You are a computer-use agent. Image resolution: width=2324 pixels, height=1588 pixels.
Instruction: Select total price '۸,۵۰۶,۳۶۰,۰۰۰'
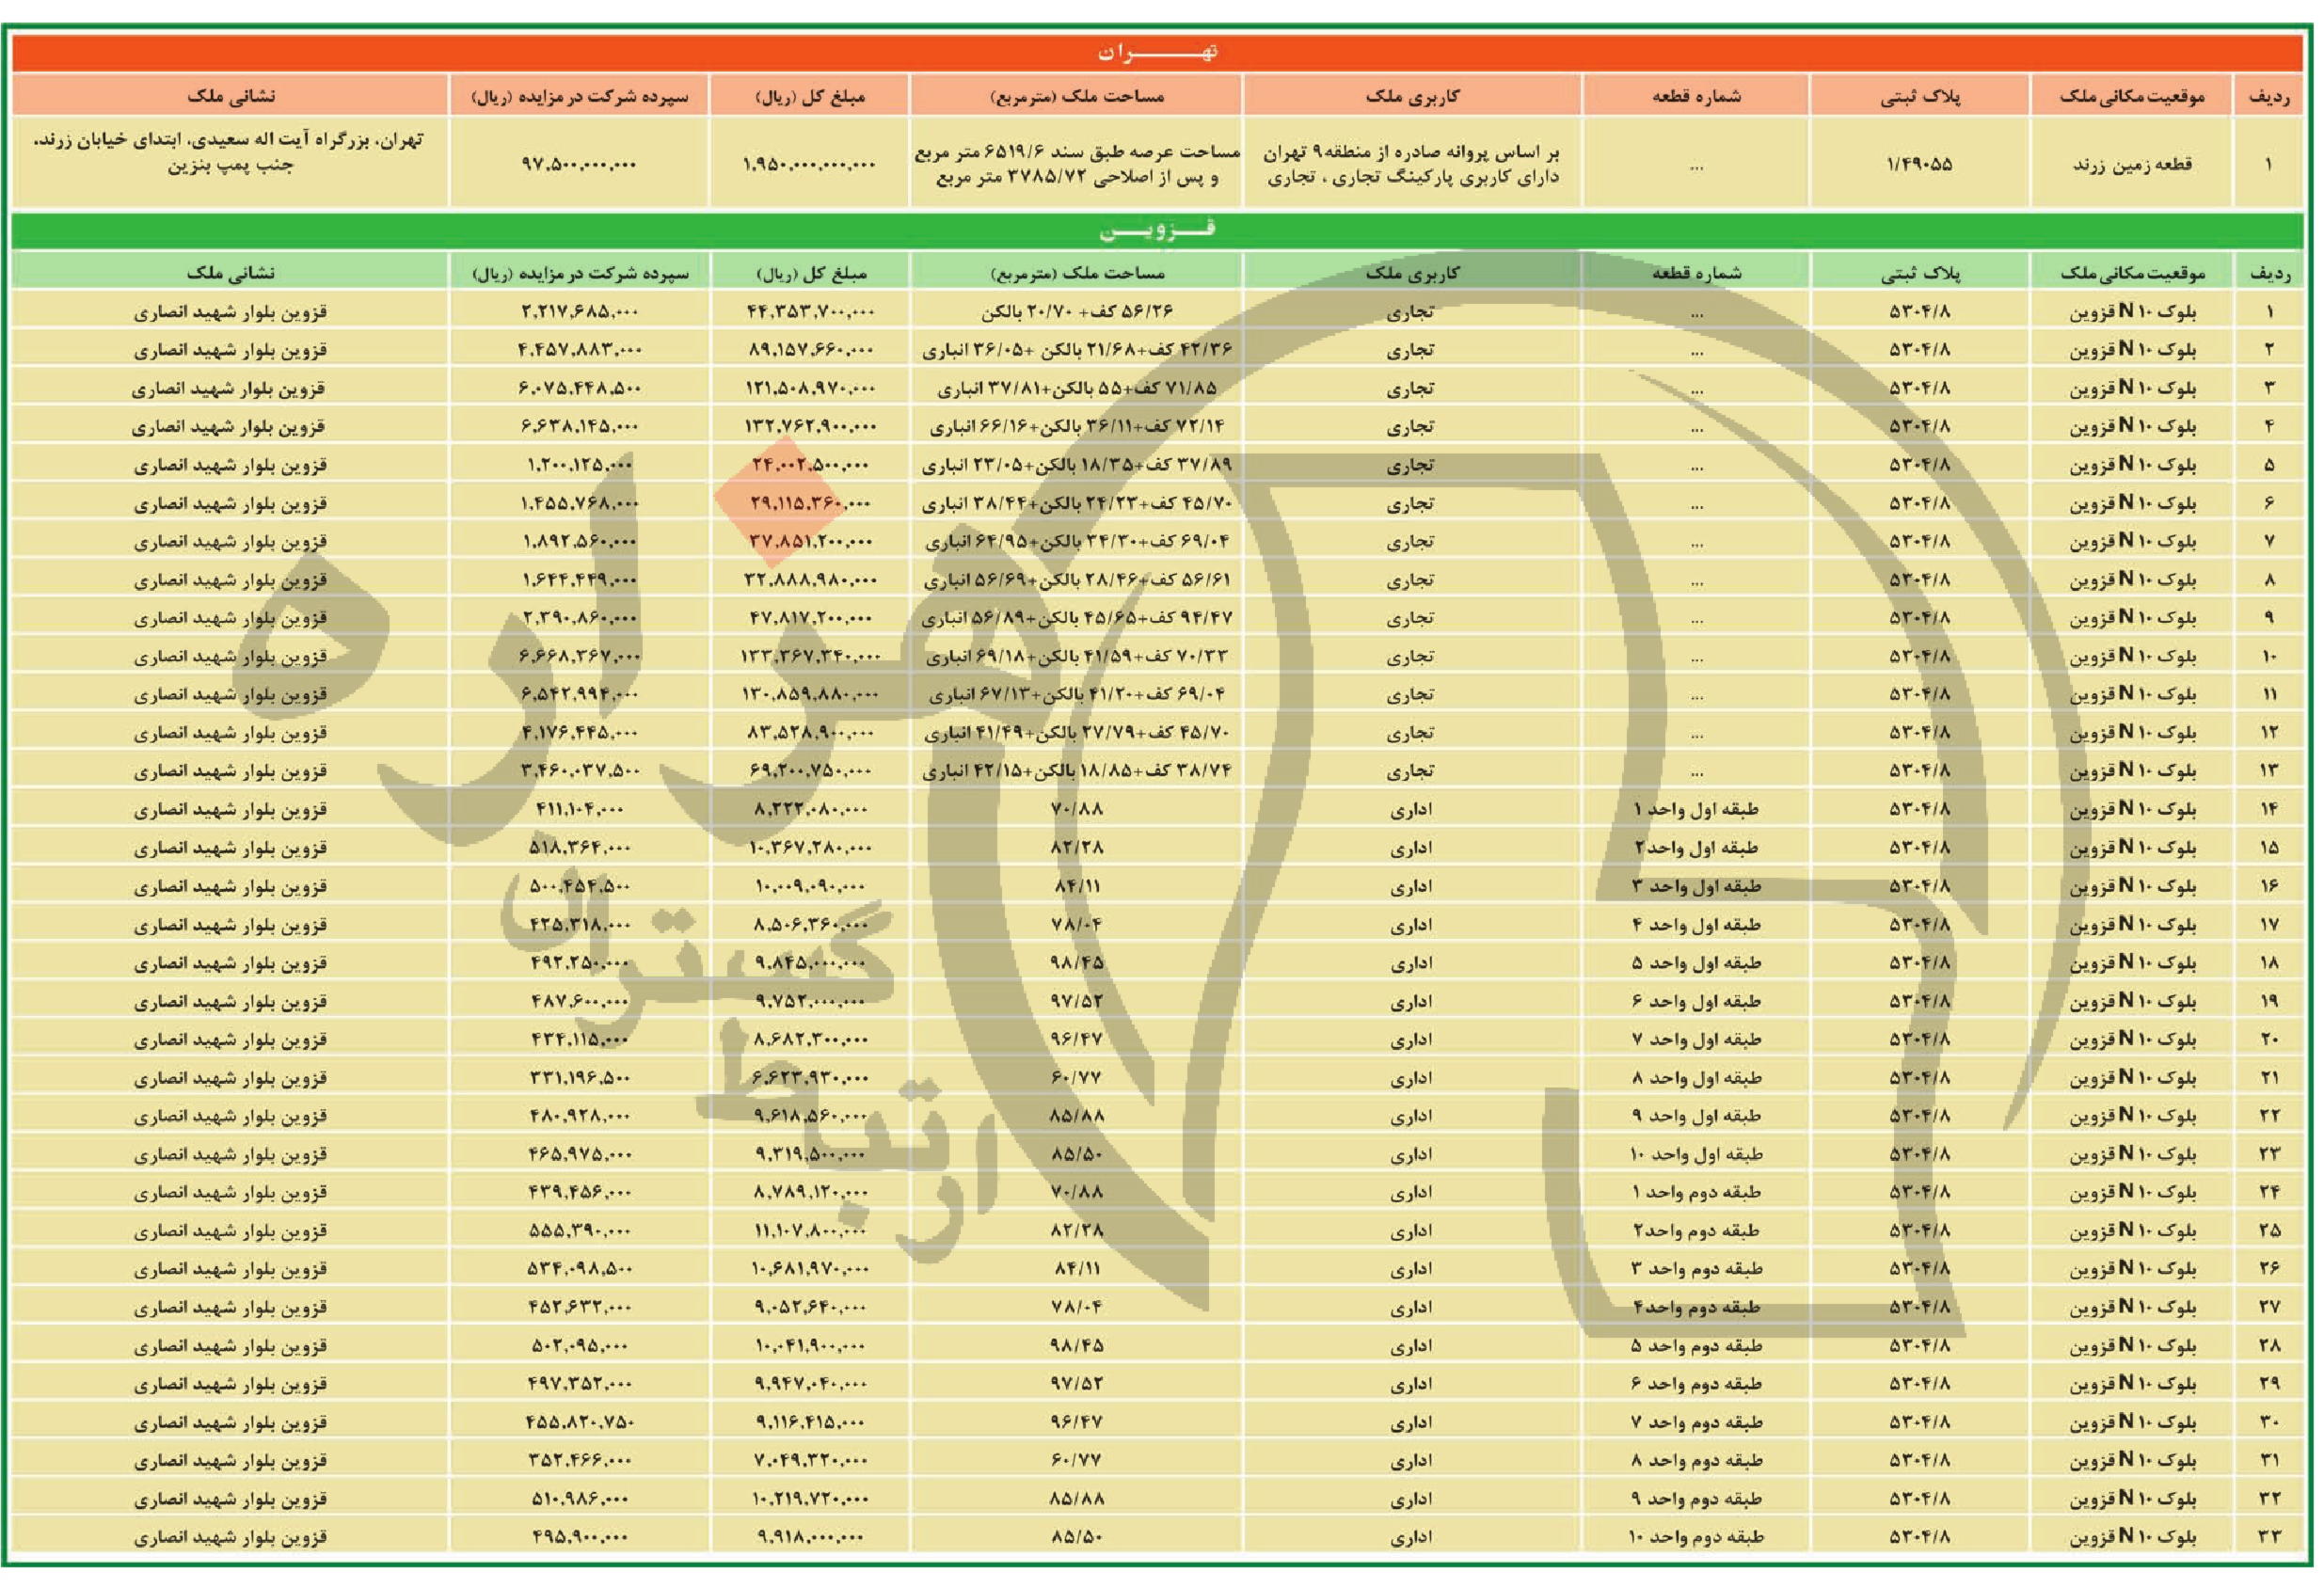coord(809,924)
